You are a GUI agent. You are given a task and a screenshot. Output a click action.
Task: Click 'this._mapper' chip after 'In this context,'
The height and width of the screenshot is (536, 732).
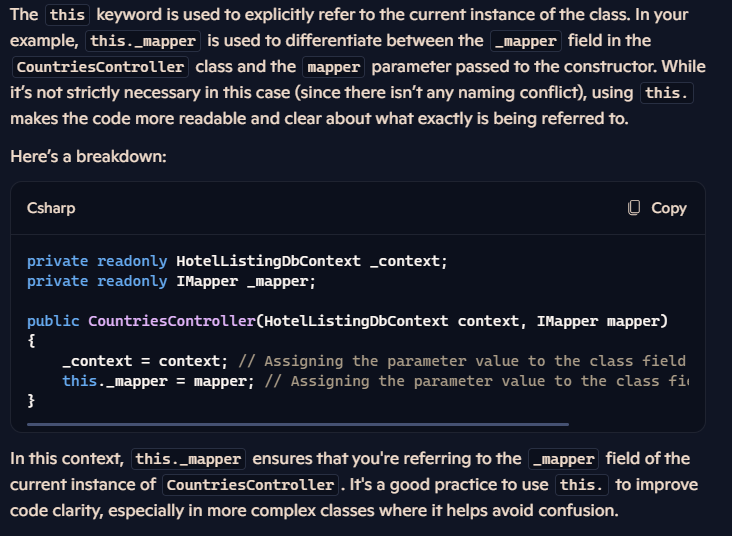click(x=189, y=459)
